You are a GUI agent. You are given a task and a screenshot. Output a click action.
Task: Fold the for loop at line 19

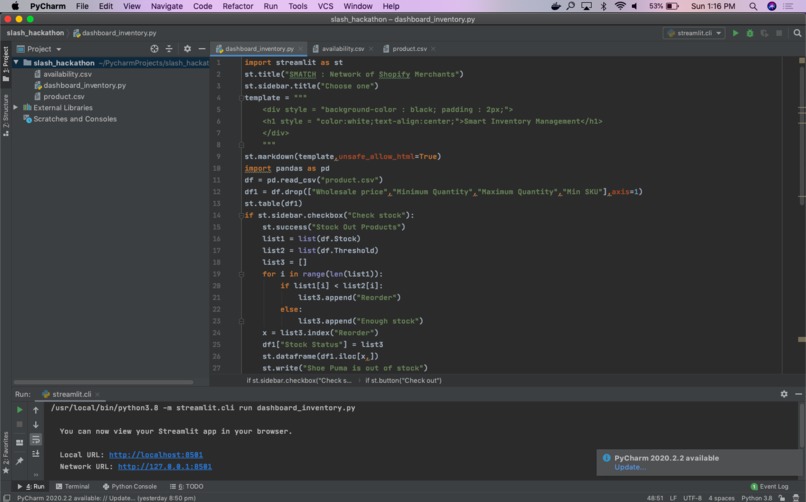coord(241,274)
